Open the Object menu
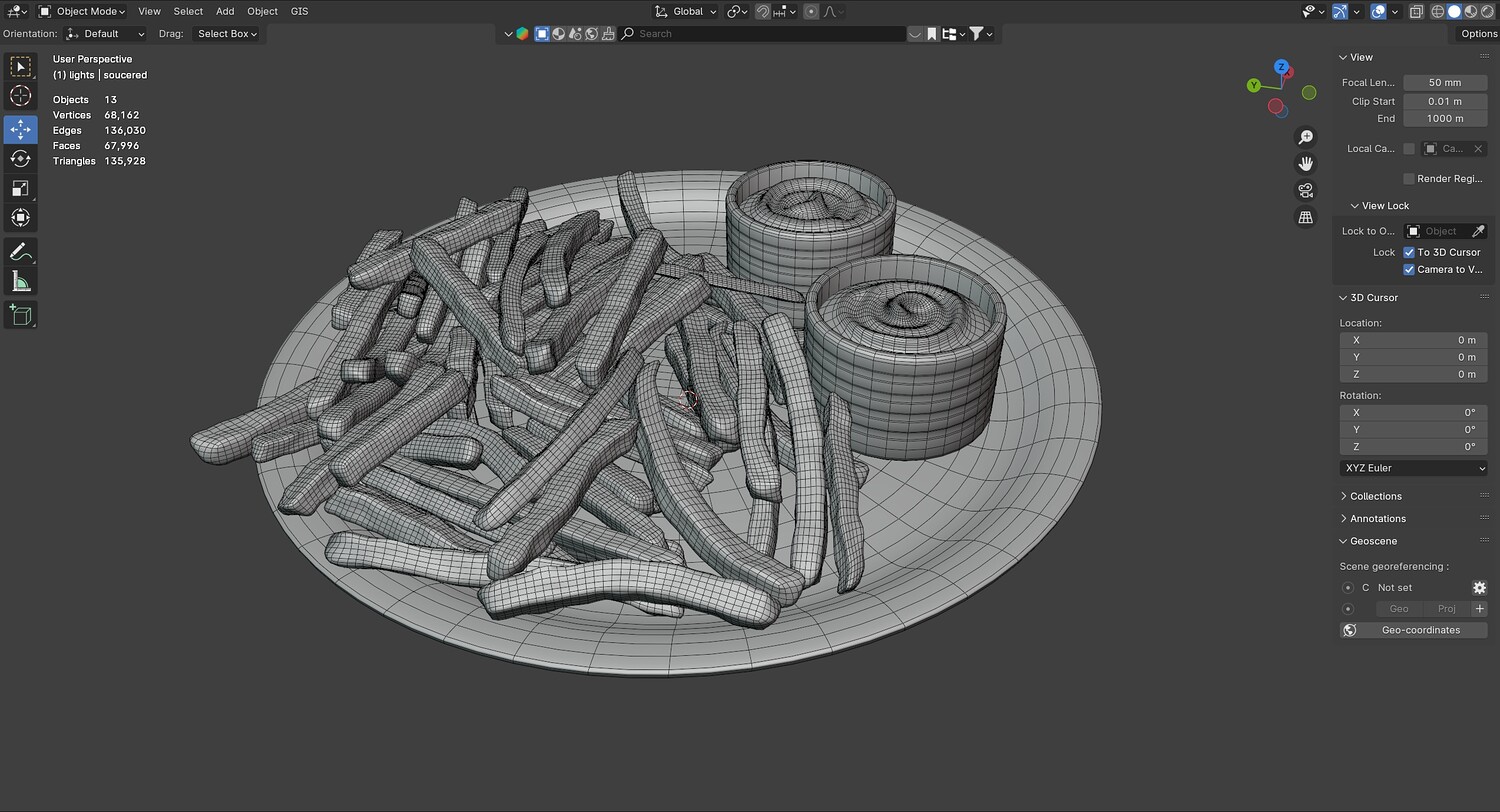Image resolution: width=1500 pixels, height=812 pixels. [x=262, y=12]
